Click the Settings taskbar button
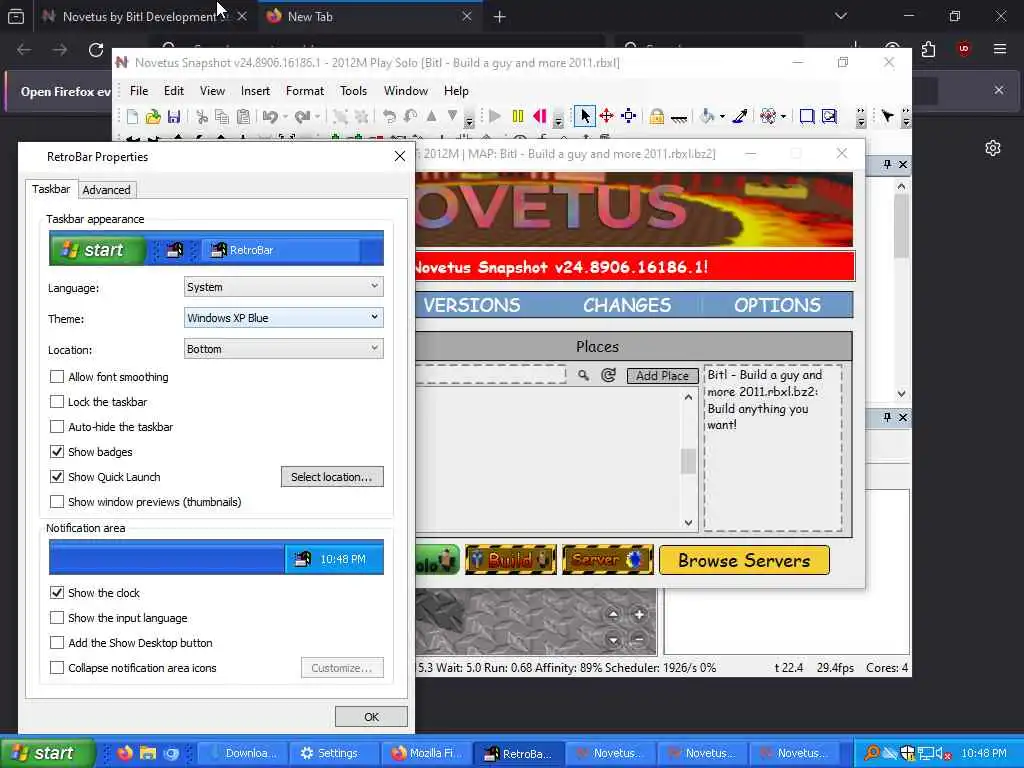The image size is (1024, 768). tap(334, 753)
